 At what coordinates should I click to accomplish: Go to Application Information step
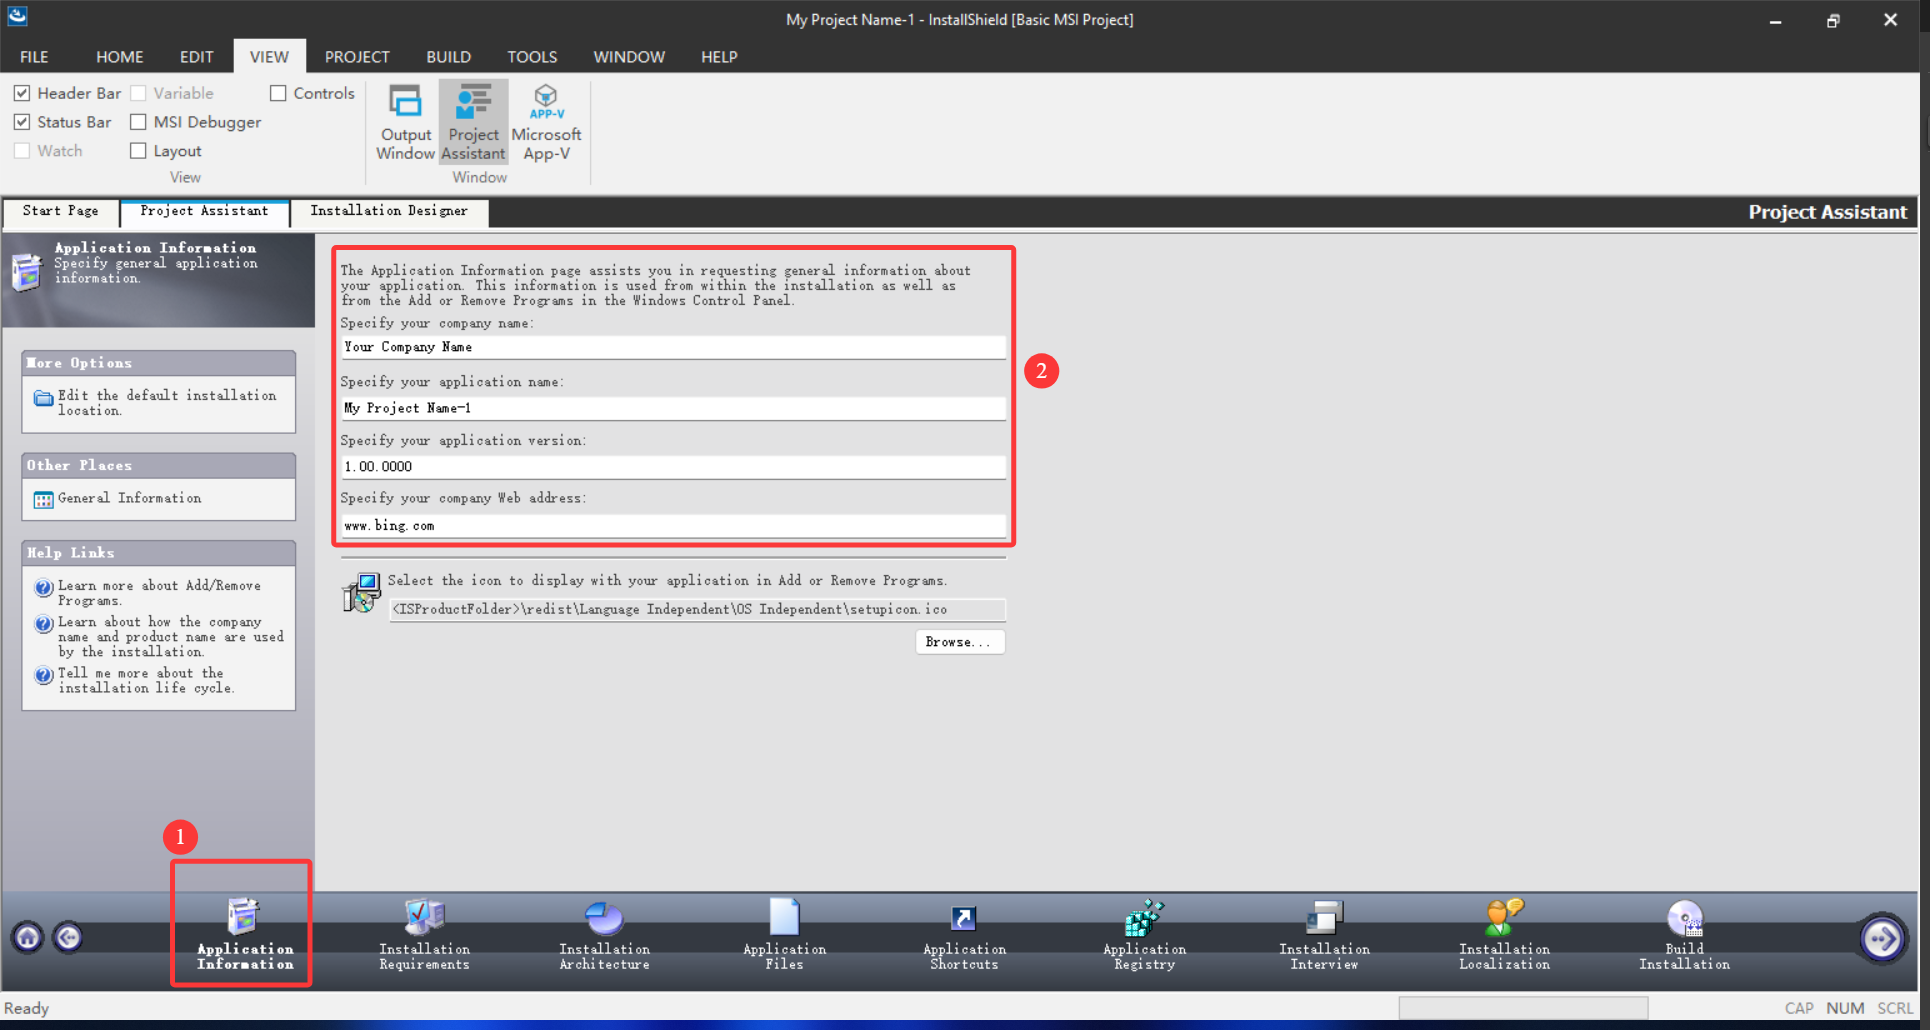pos(244,934)
